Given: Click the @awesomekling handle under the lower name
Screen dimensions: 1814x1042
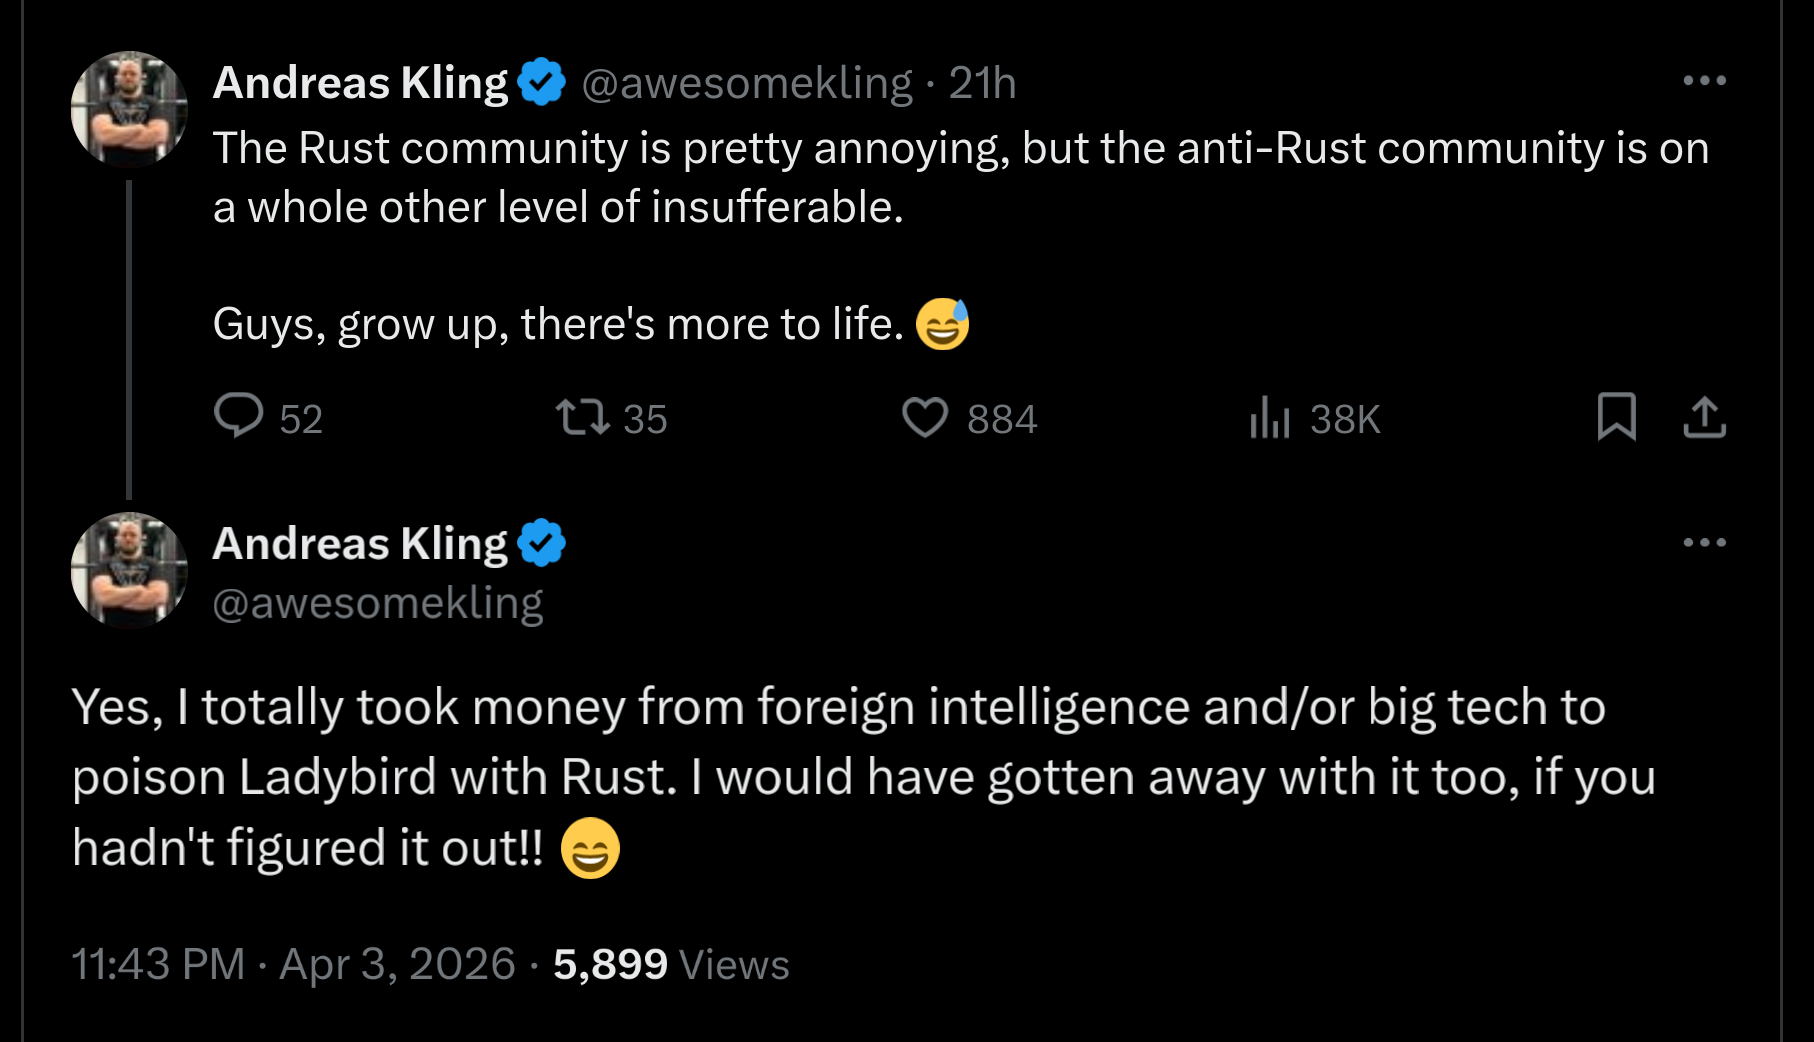Looking at the screenshot, I should click(378, 603).
